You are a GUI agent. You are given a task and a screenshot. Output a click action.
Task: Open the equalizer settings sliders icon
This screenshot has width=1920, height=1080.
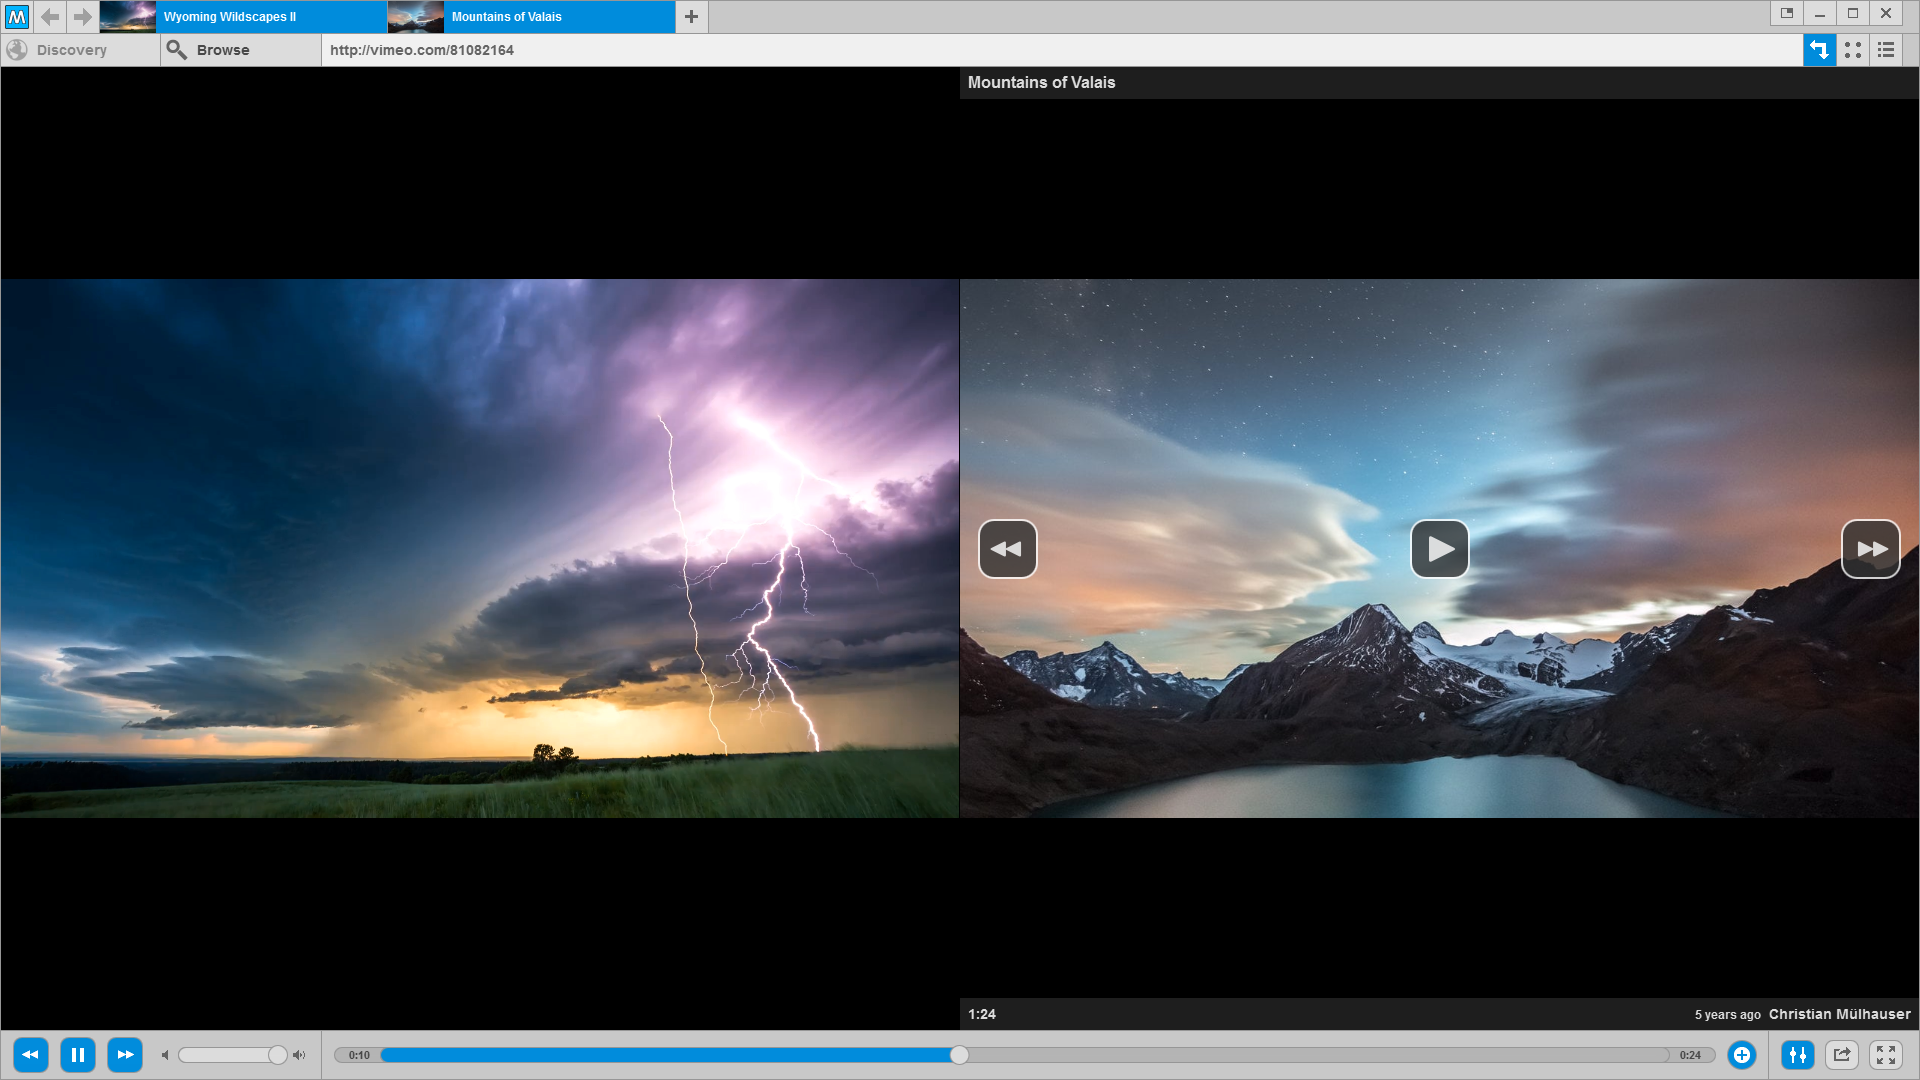click(1798, 1055)
